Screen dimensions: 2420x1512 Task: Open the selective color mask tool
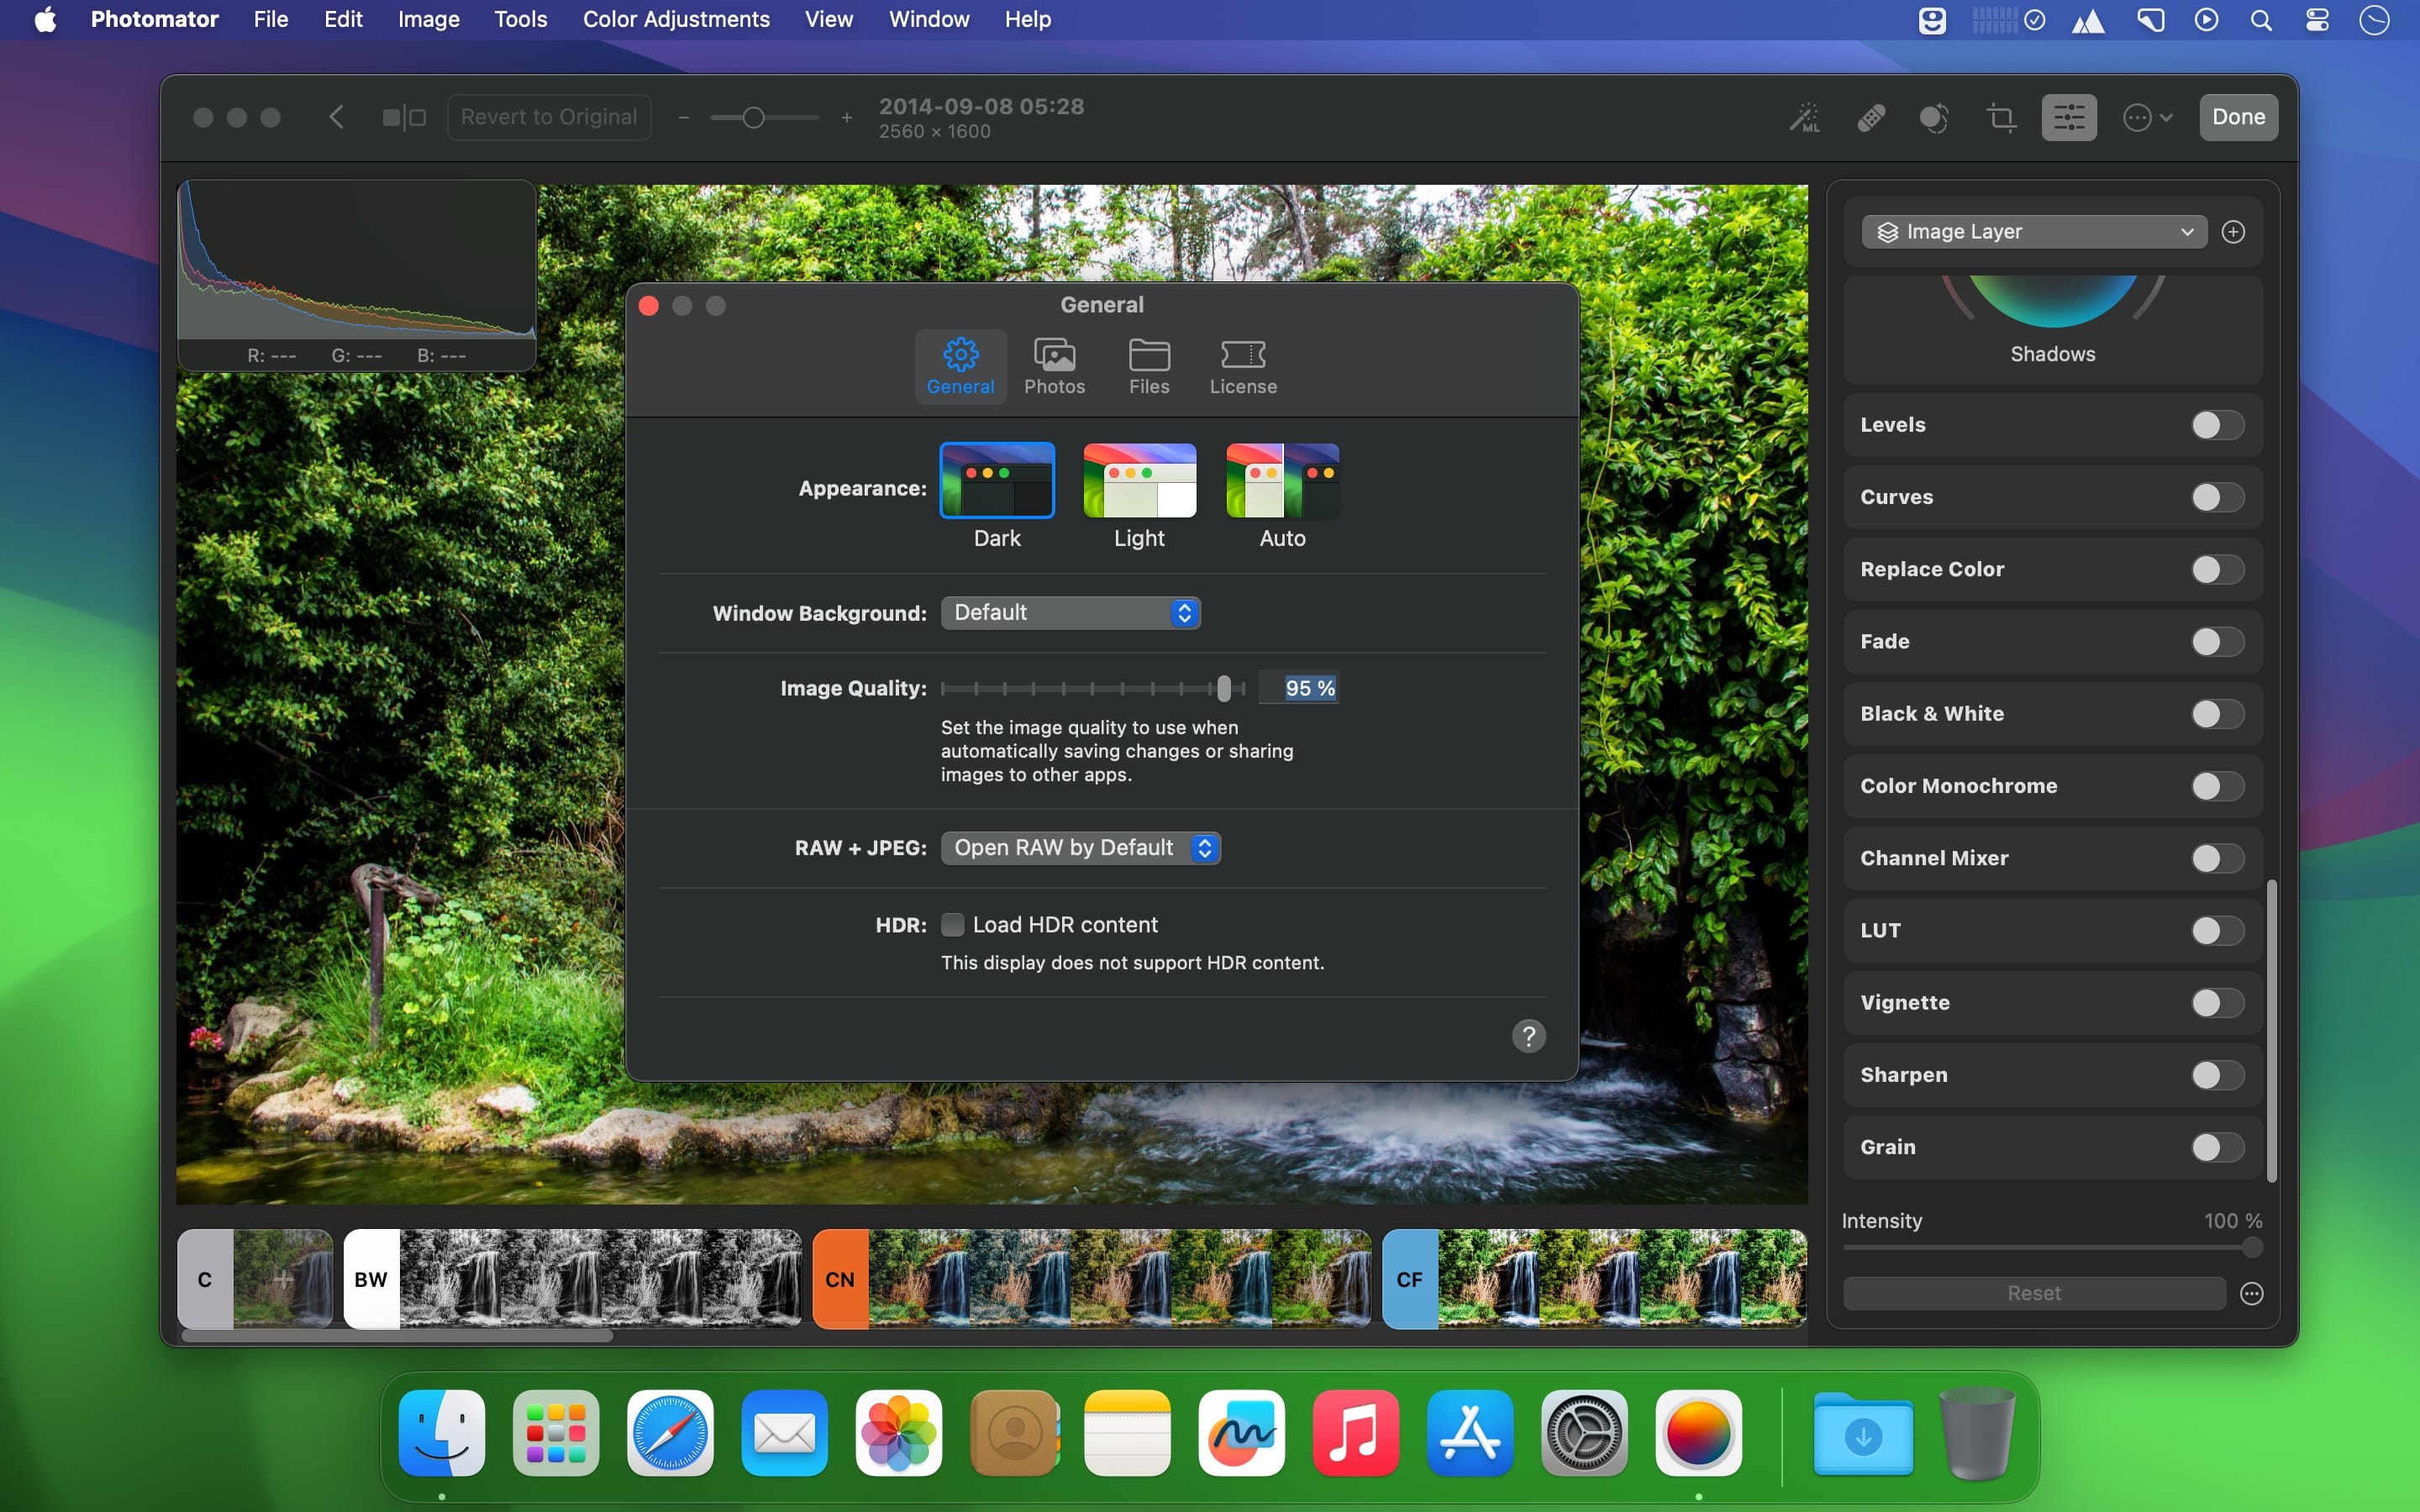tap(1934, 118)
